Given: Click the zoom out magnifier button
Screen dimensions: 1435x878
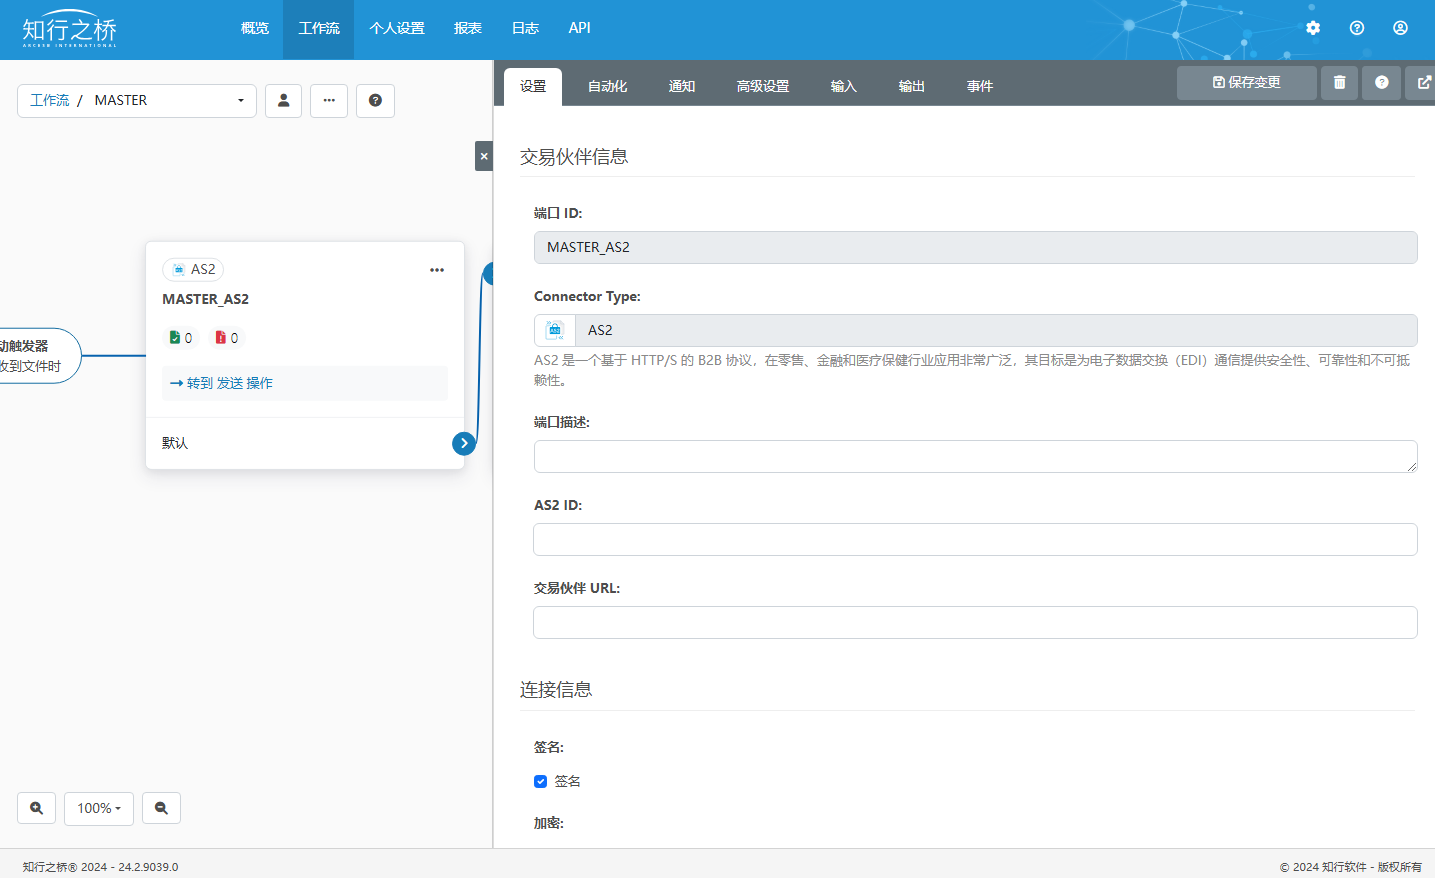Looking at the screenshot, I should (161, 808).
